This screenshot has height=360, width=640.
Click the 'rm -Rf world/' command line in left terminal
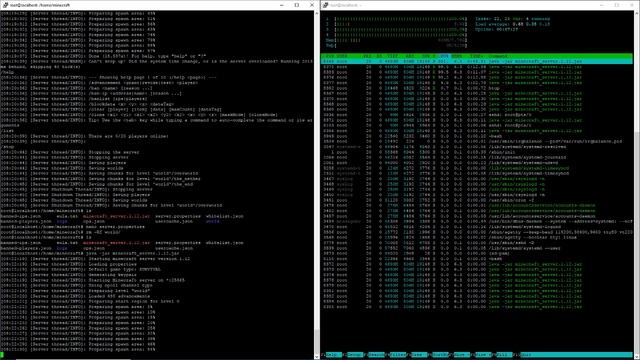pos(60,232)
